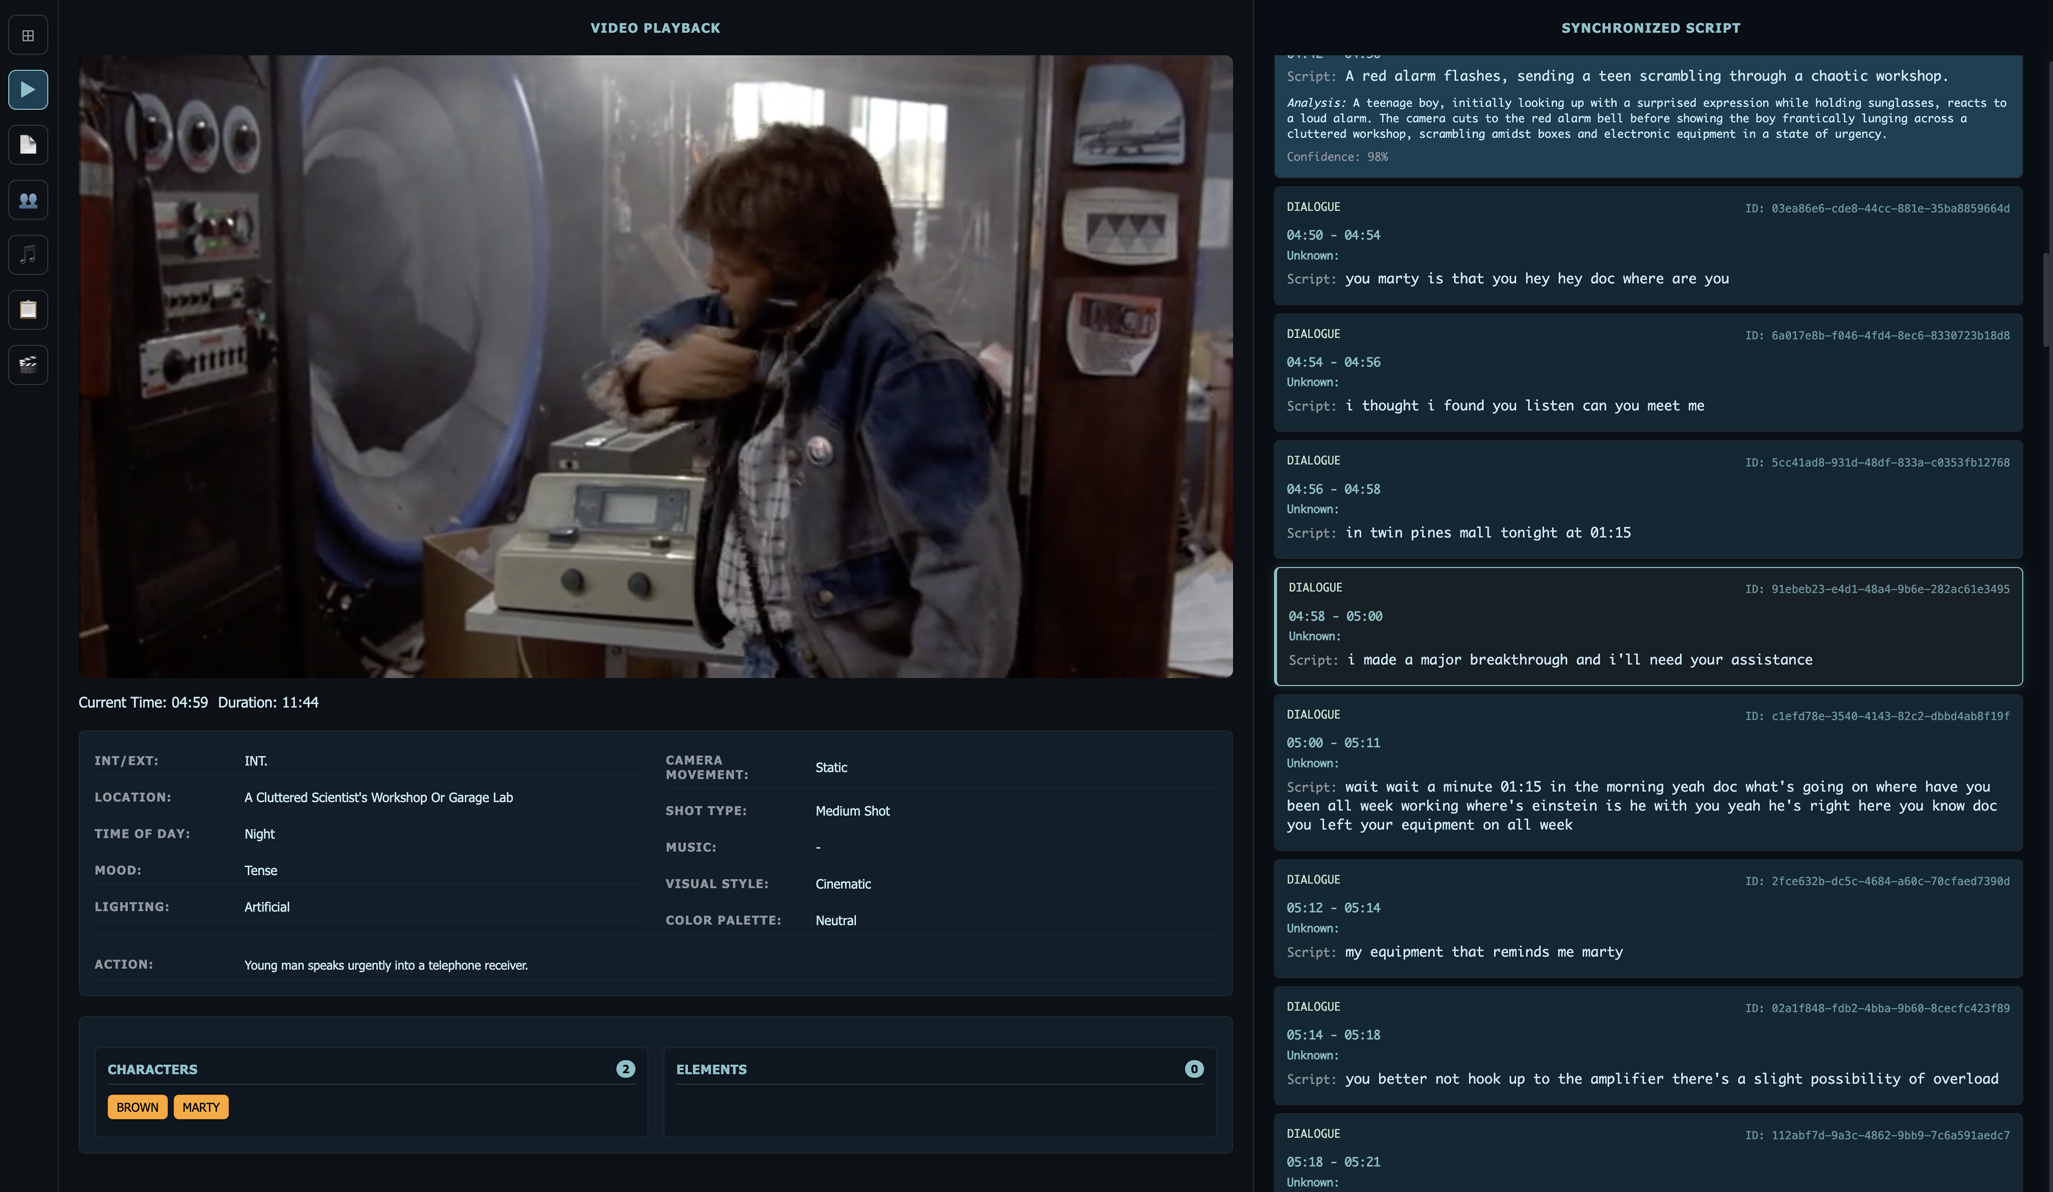
Task: Click the video playback frame
Action: [x=655, y=366]
